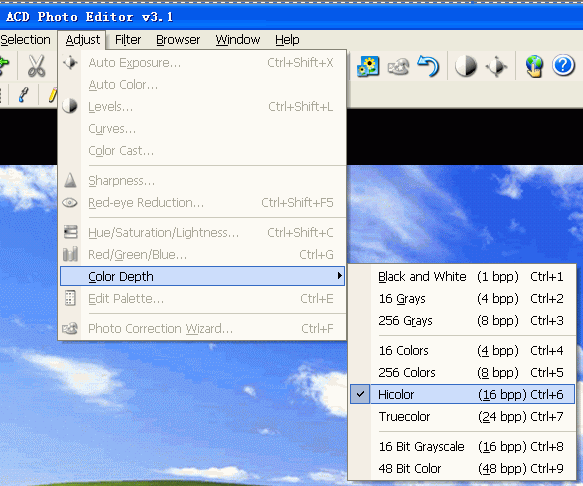Select 16 Grays color depth
The image size is (583, 486).
[463, 299]
